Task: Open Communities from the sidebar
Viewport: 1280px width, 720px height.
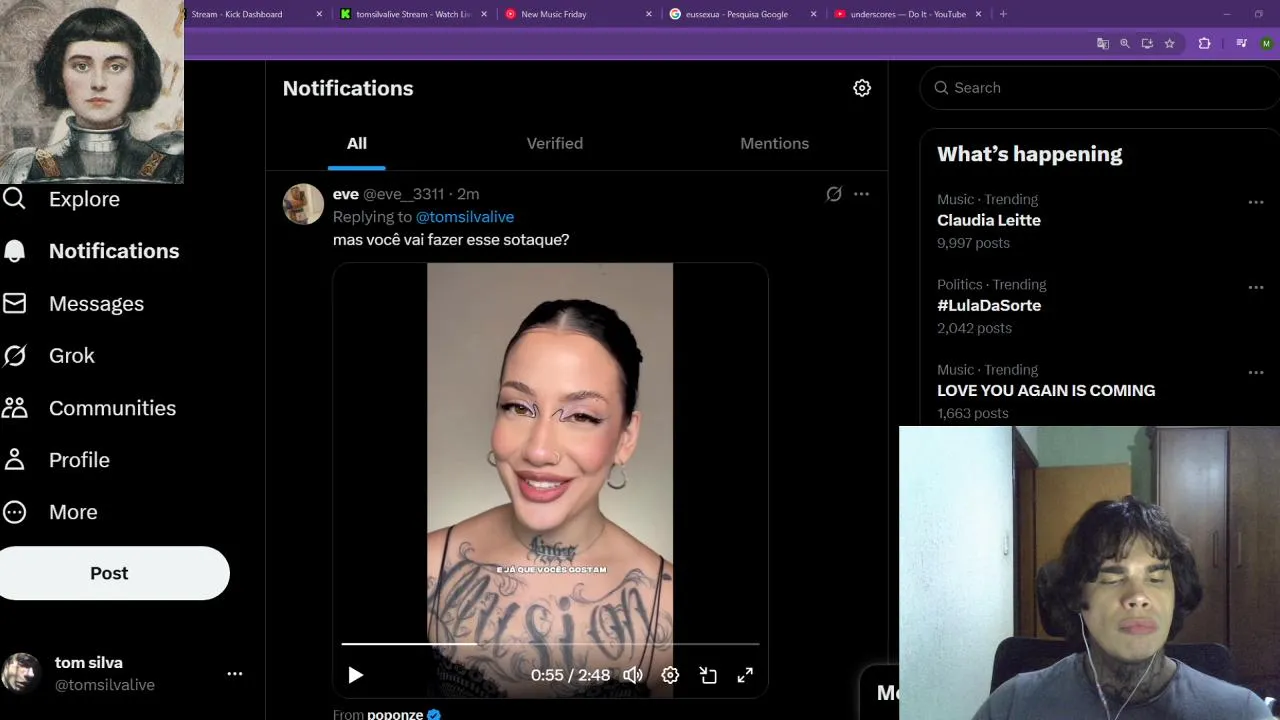Action: pyautogui.click(x=90, y=408)
